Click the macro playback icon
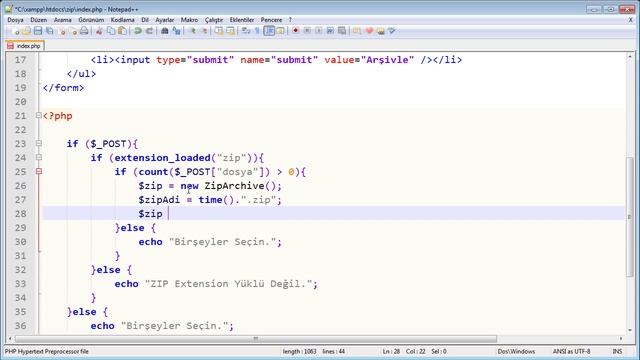 pos(319,31)
